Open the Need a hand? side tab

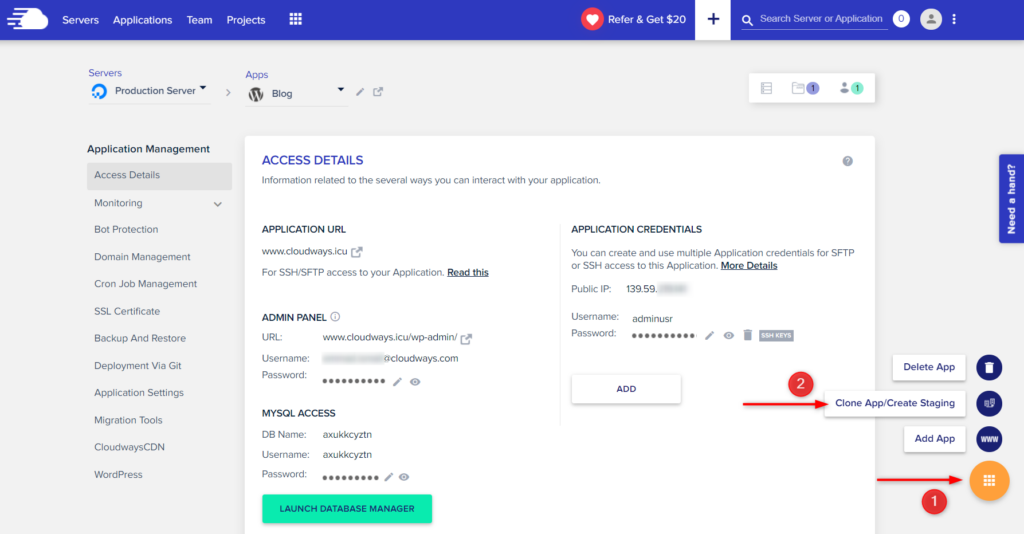click(1011, 198)
